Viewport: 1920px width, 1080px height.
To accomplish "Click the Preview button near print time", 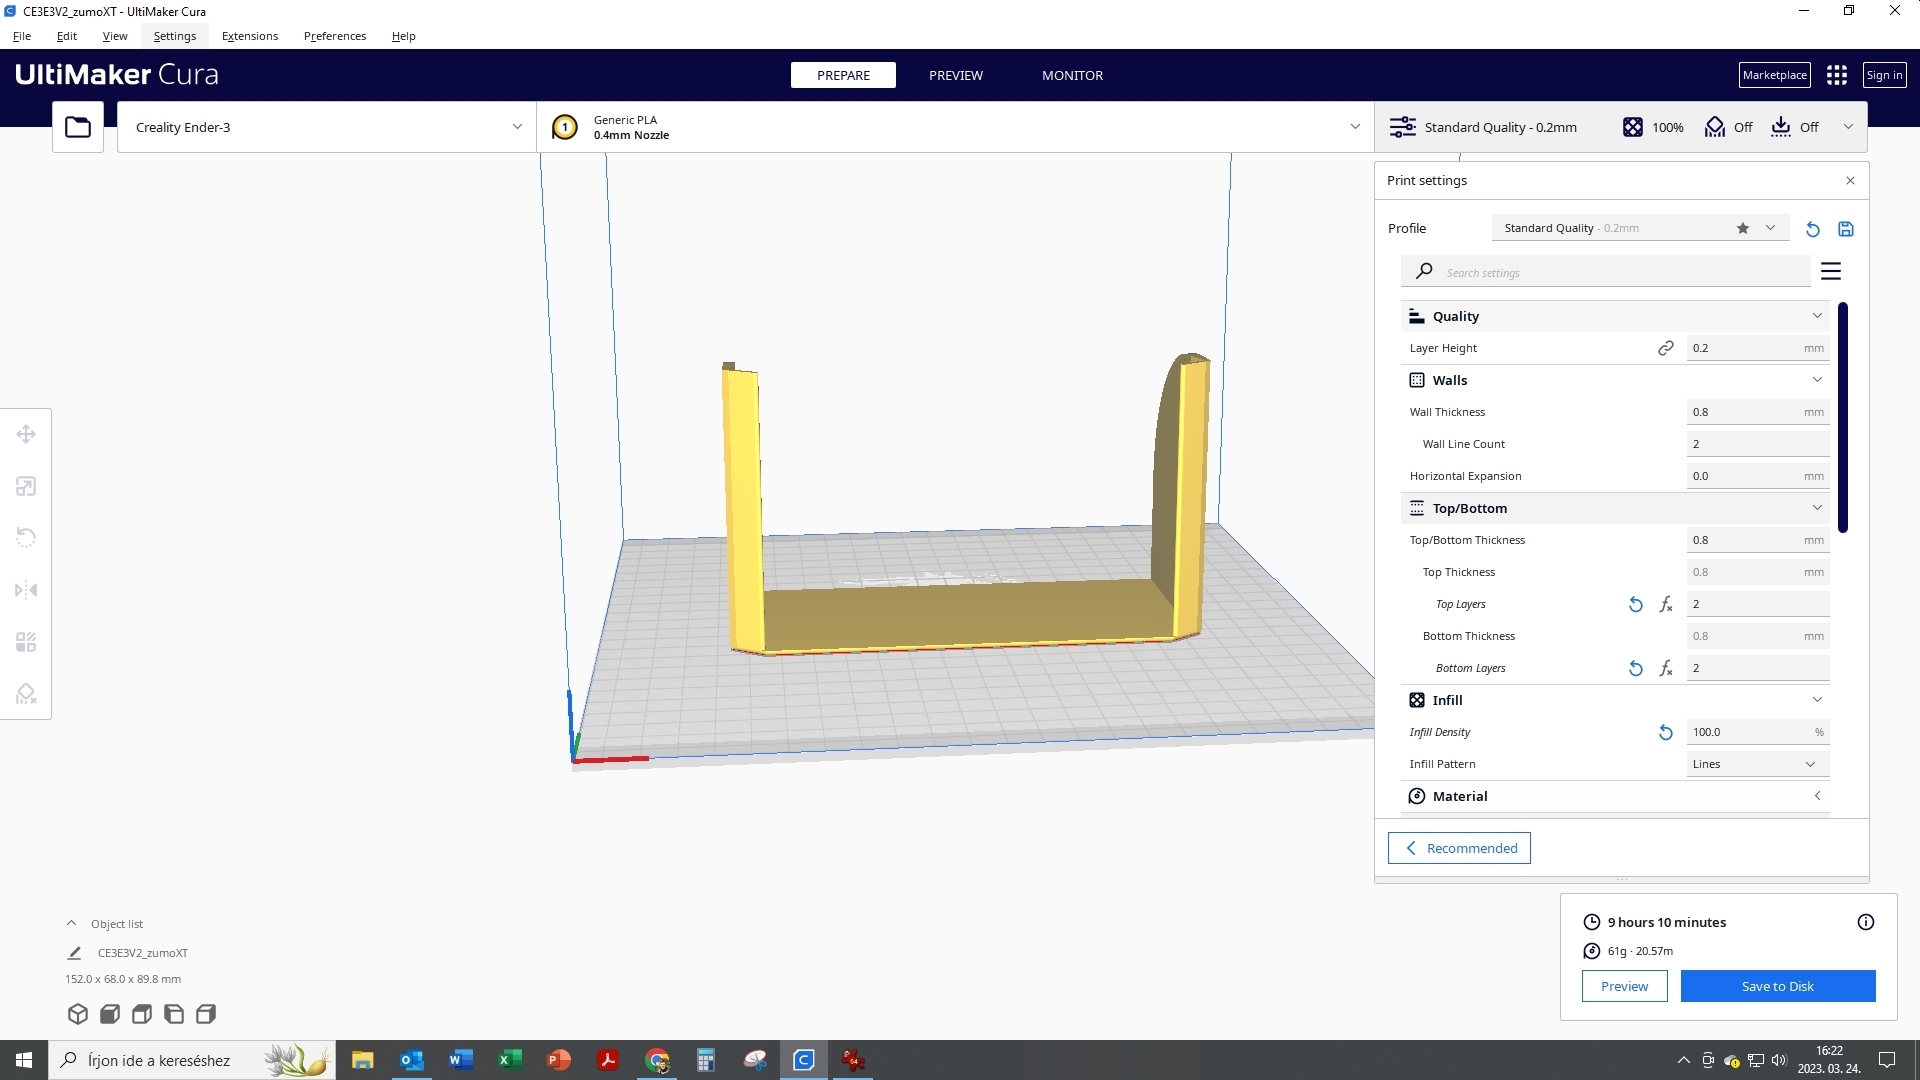I will click(x=1624, y=986).
